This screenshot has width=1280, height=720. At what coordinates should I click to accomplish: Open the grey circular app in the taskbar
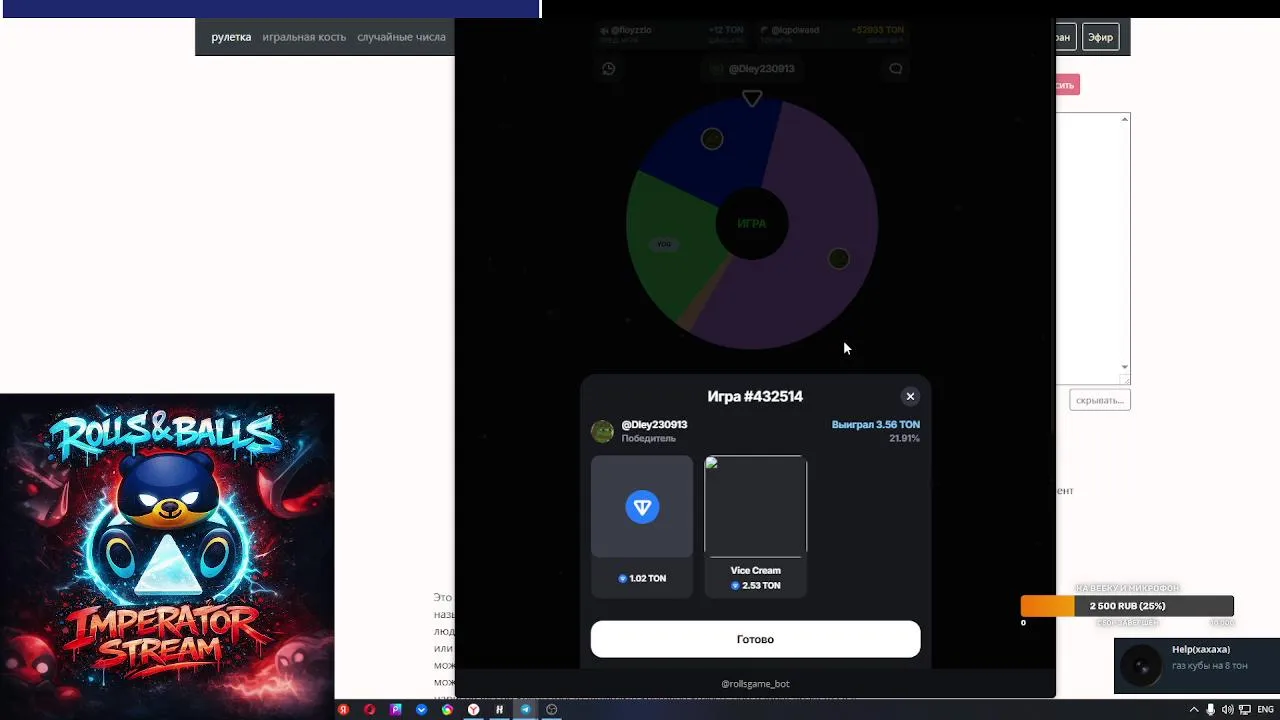pyautogui.click(x=551, y=709)
